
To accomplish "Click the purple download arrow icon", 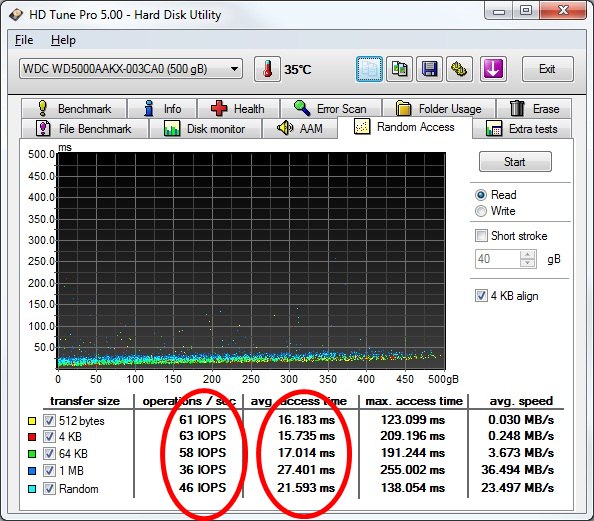I will (493, 69).
